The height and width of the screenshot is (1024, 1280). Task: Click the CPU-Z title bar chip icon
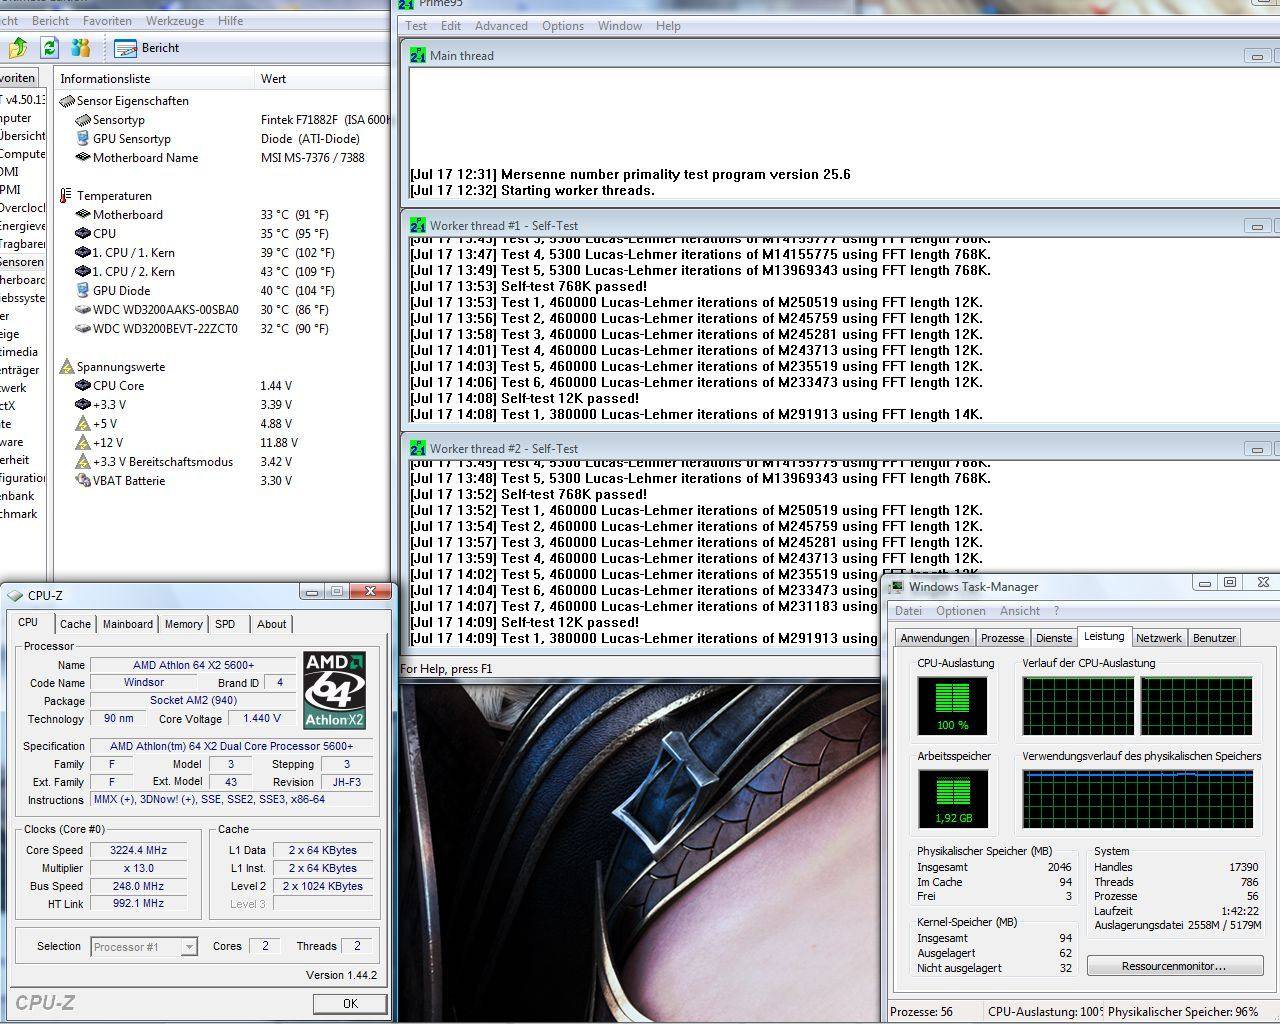(x=15, y=595)
